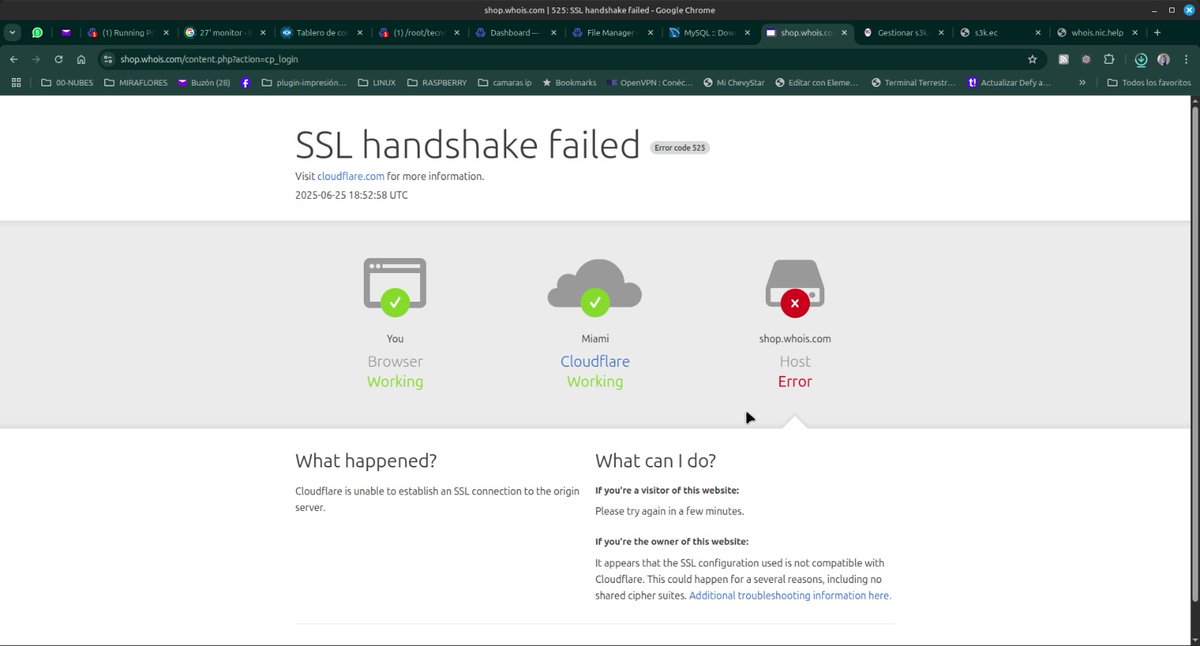Open the WhatsApp pinned tab
The height and width of the screenshot is (646, 1200).
tap(38, 32)
